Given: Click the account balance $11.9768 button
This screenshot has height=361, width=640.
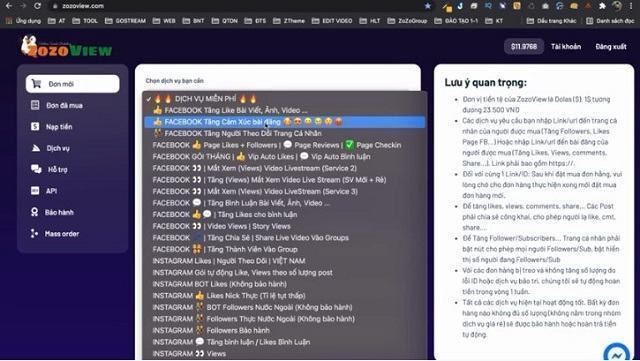Looking at the screenshot, I should click(x=524, y=47).
